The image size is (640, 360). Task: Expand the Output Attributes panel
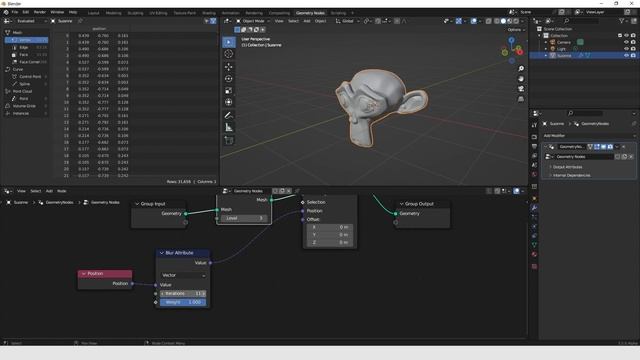coord(567,167)
